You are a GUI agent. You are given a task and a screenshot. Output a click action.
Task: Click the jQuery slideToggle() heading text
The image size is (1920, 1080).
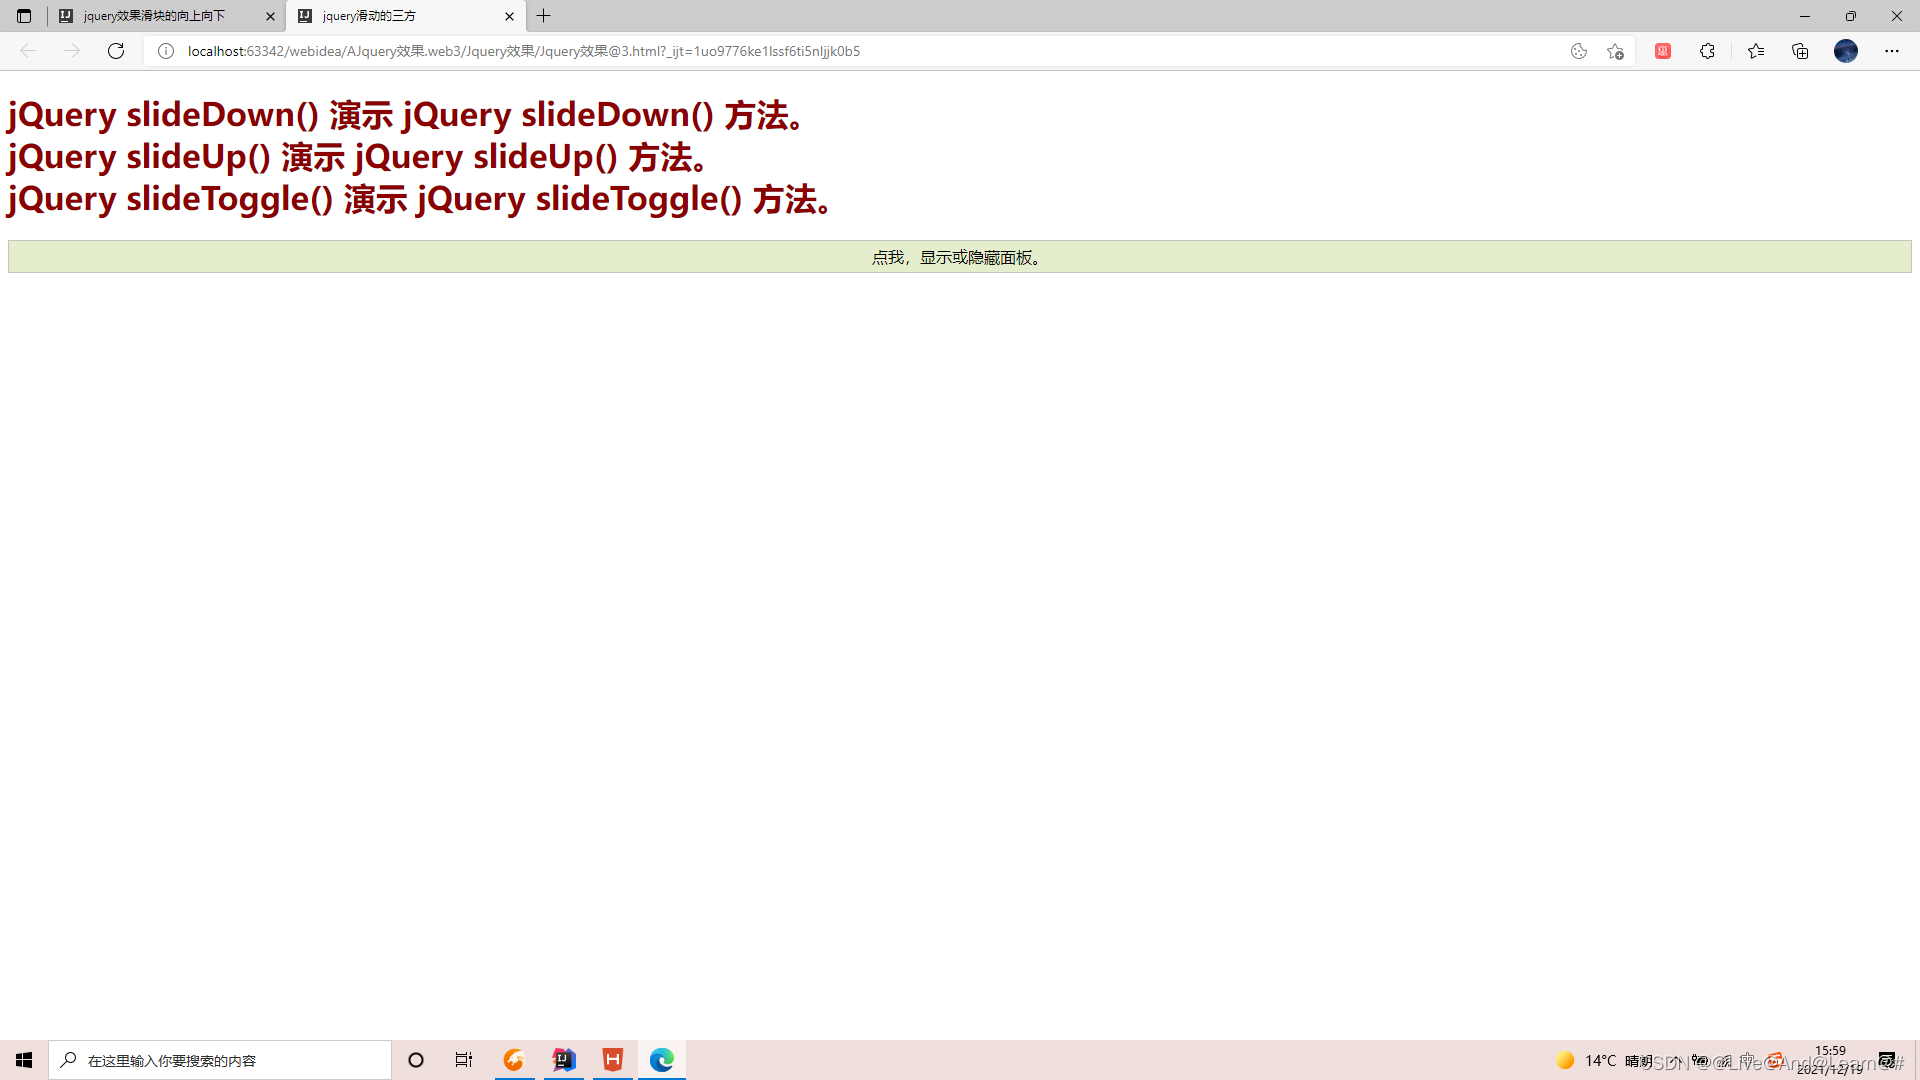tap(419, 199)
